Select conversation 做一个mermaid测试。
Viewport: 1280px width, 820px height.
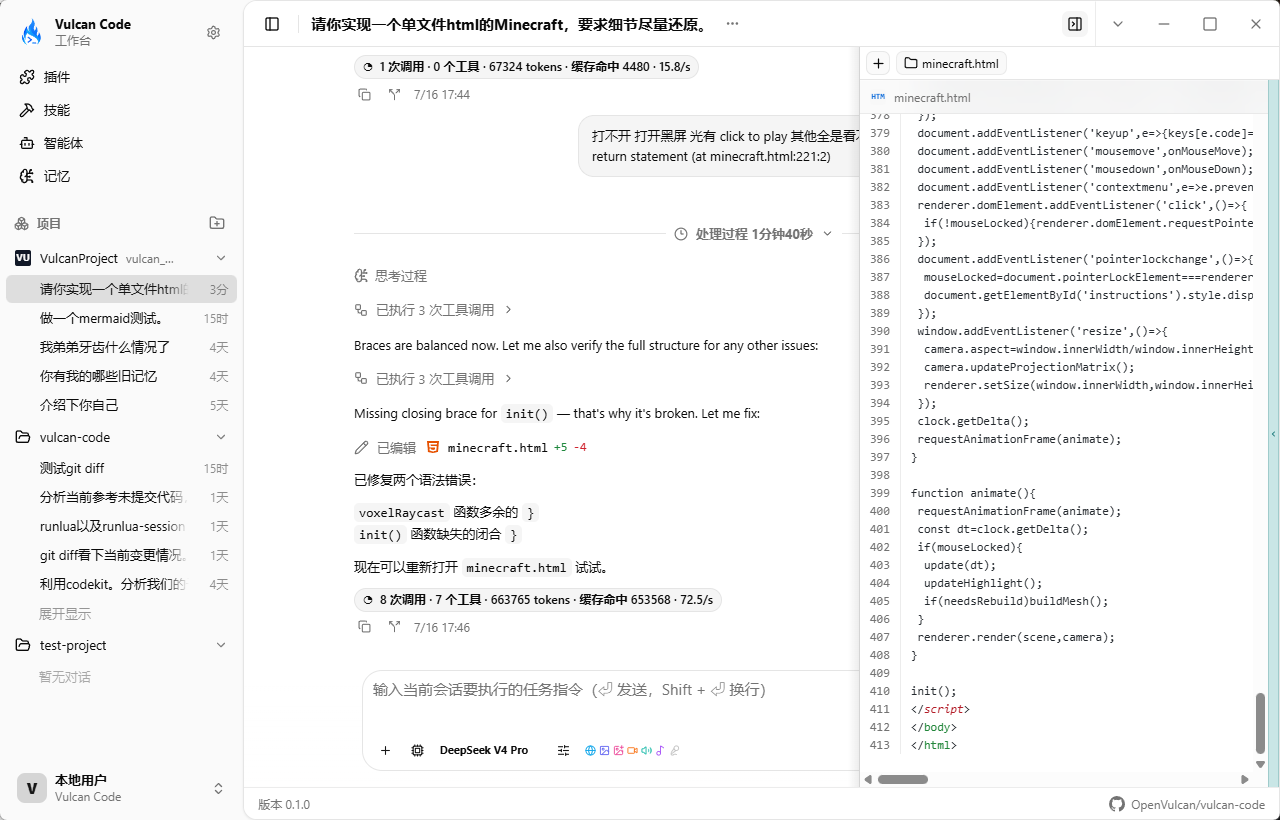point(121,318)
